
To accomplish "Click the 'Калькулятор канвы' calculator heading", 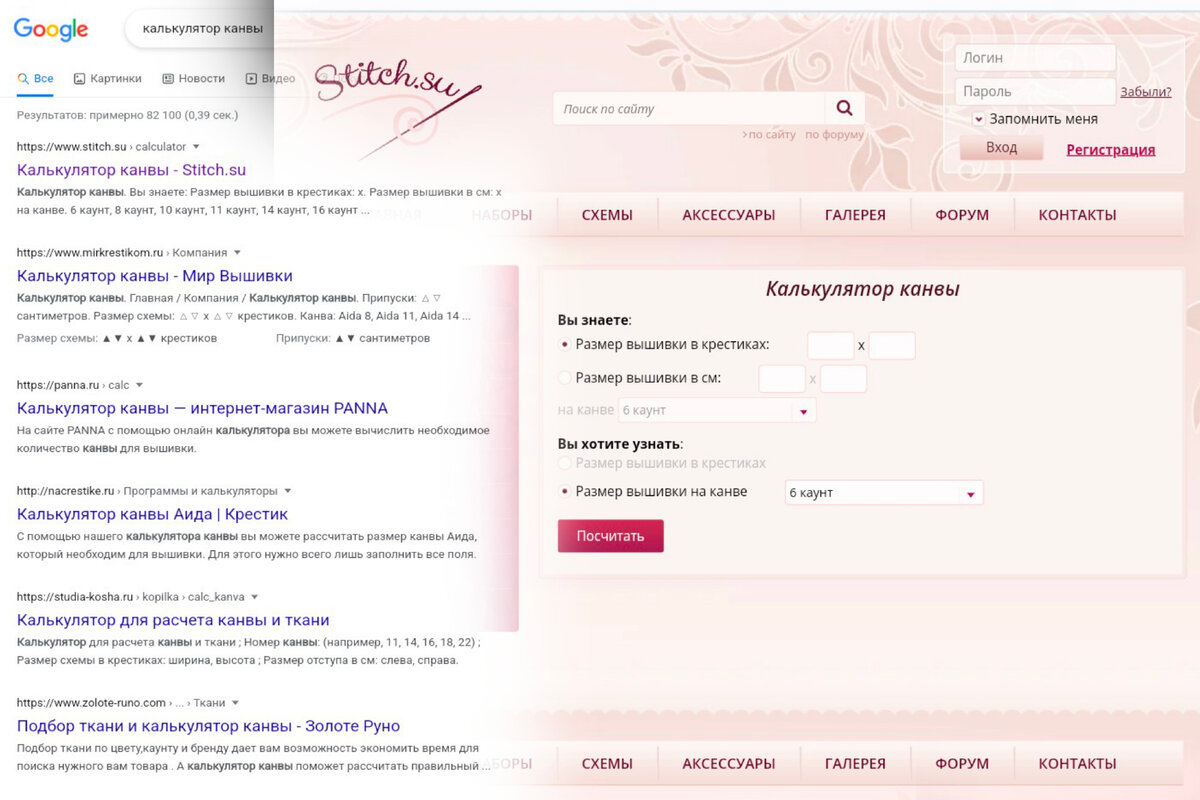I will [862, 289].
